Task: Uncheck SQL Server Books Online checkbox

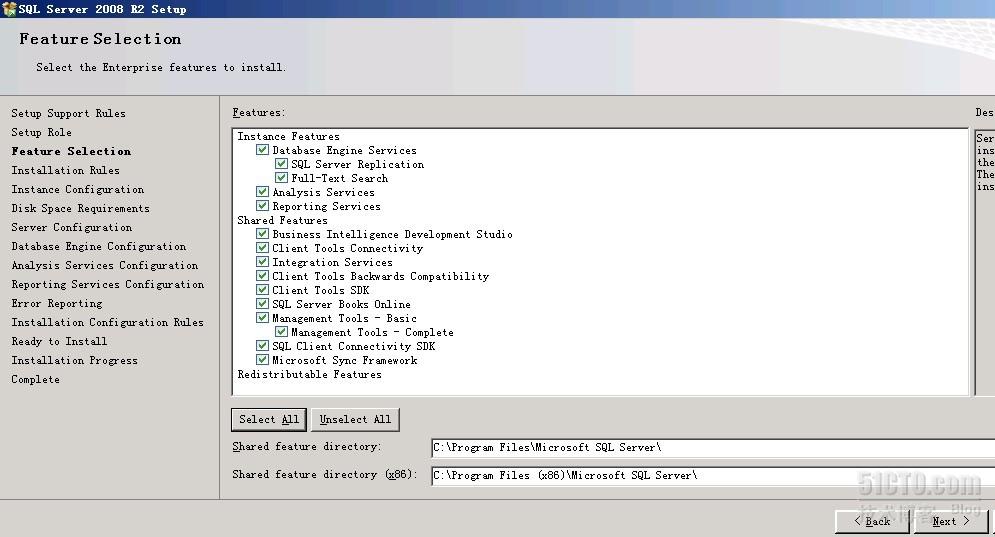Action: tap(262, 303)
